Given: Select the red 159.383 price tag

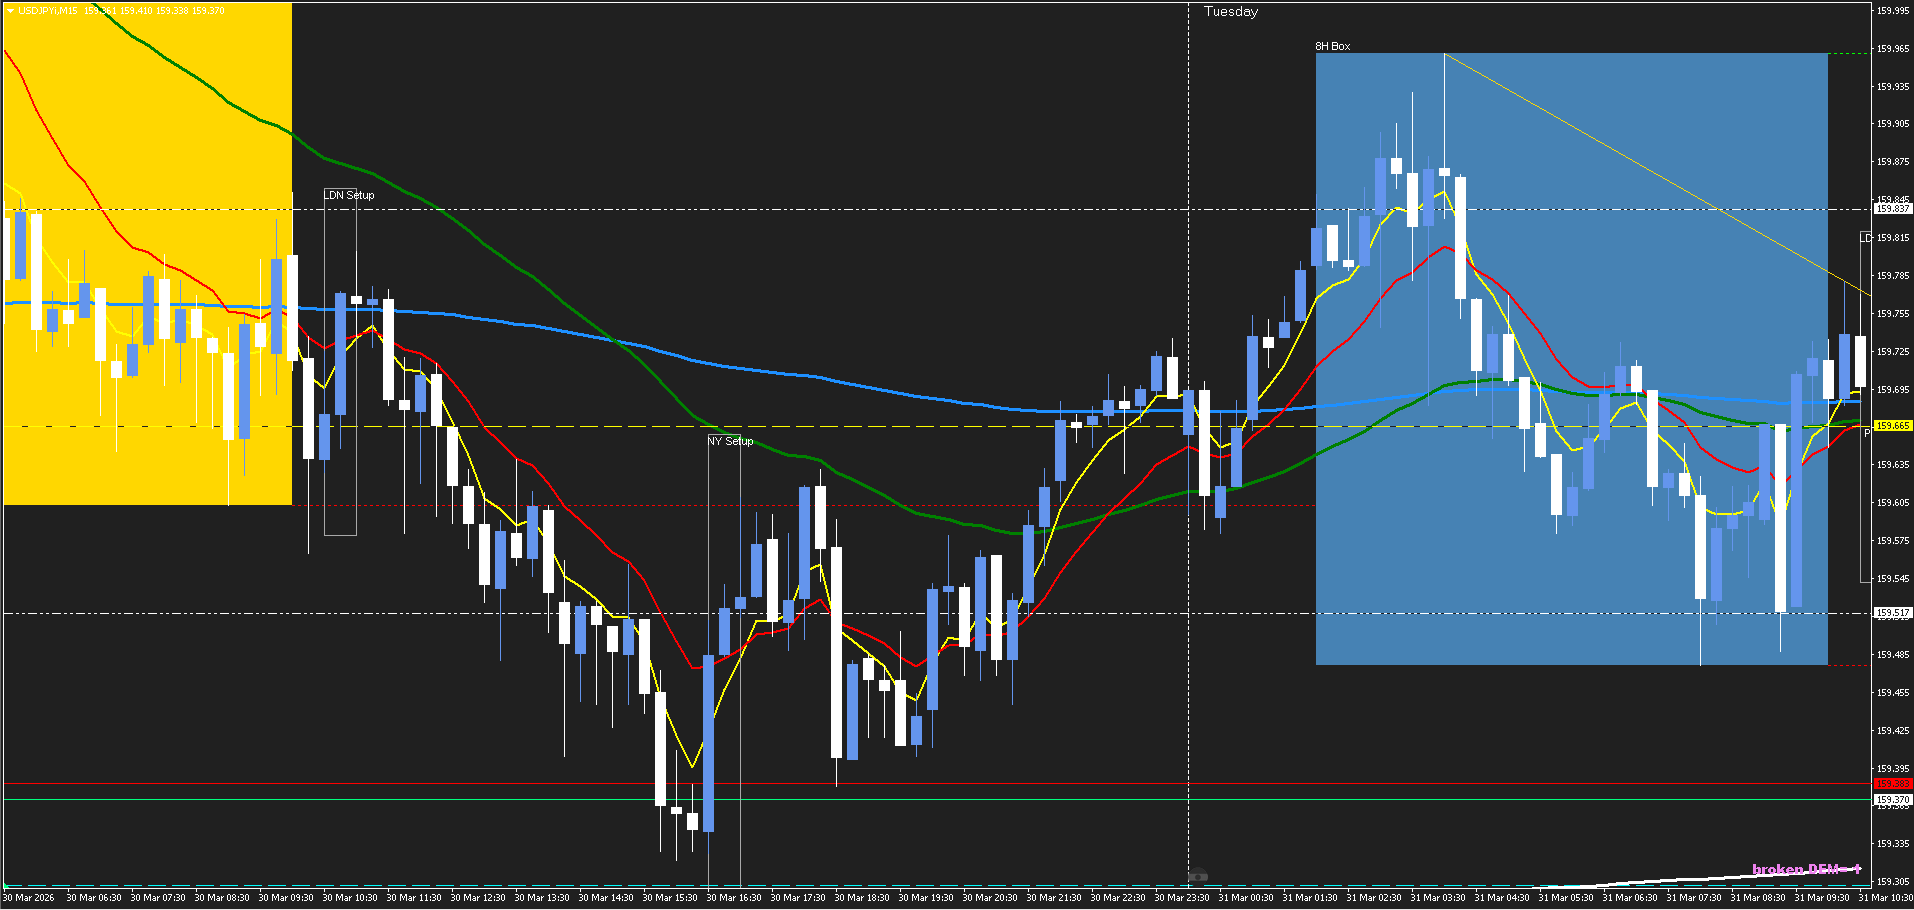Looking at the screenshot, I should (x=1892, y=784).
